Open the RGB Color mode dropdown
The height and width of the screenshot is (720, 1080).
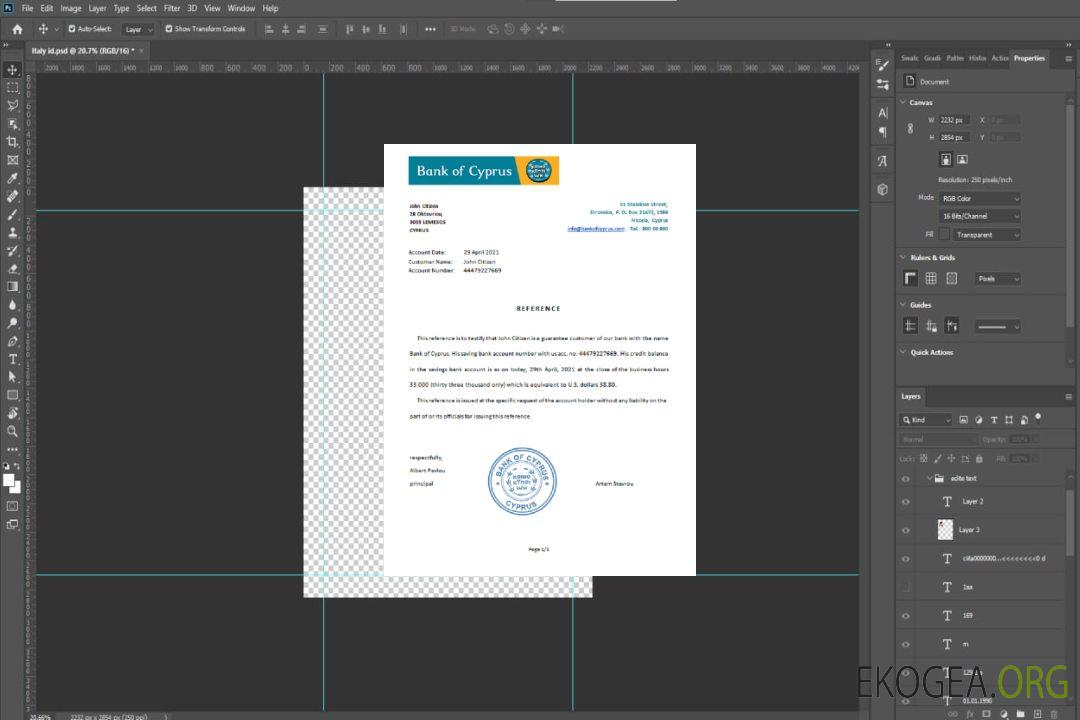[979, 198]
